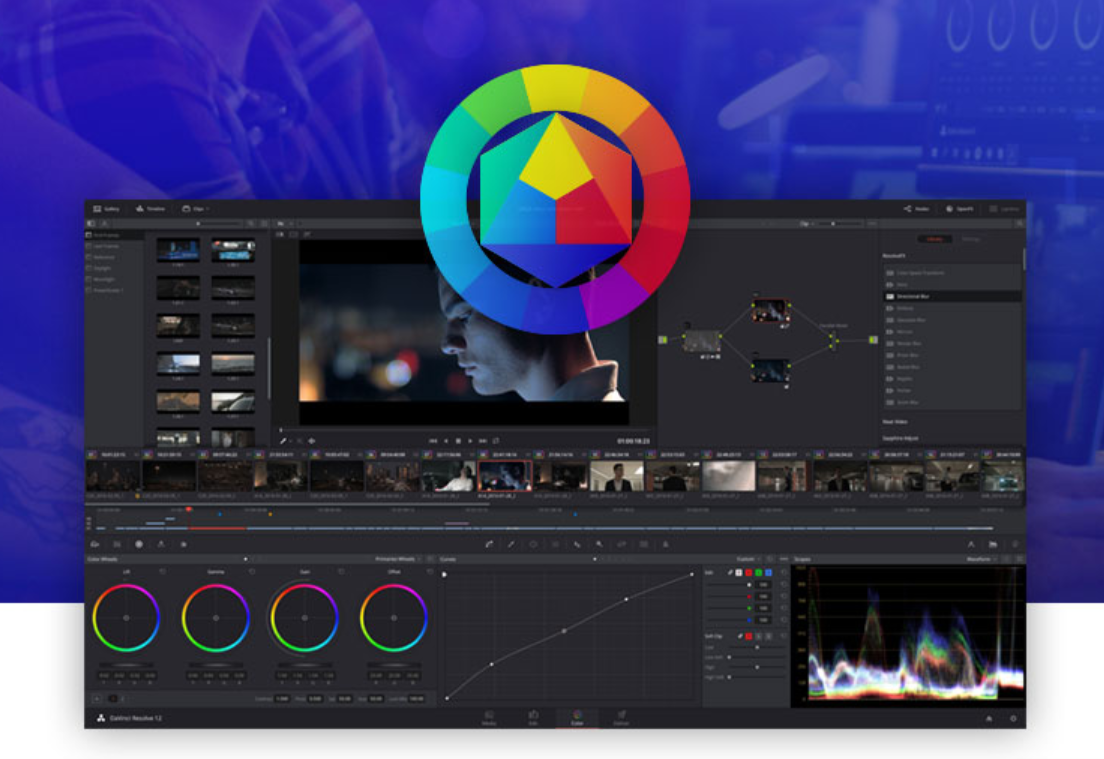This screenshot has width=1104, height=759.
Task: Switch to the Settings tab in OpenFX panel
Action: click(971, 239)
